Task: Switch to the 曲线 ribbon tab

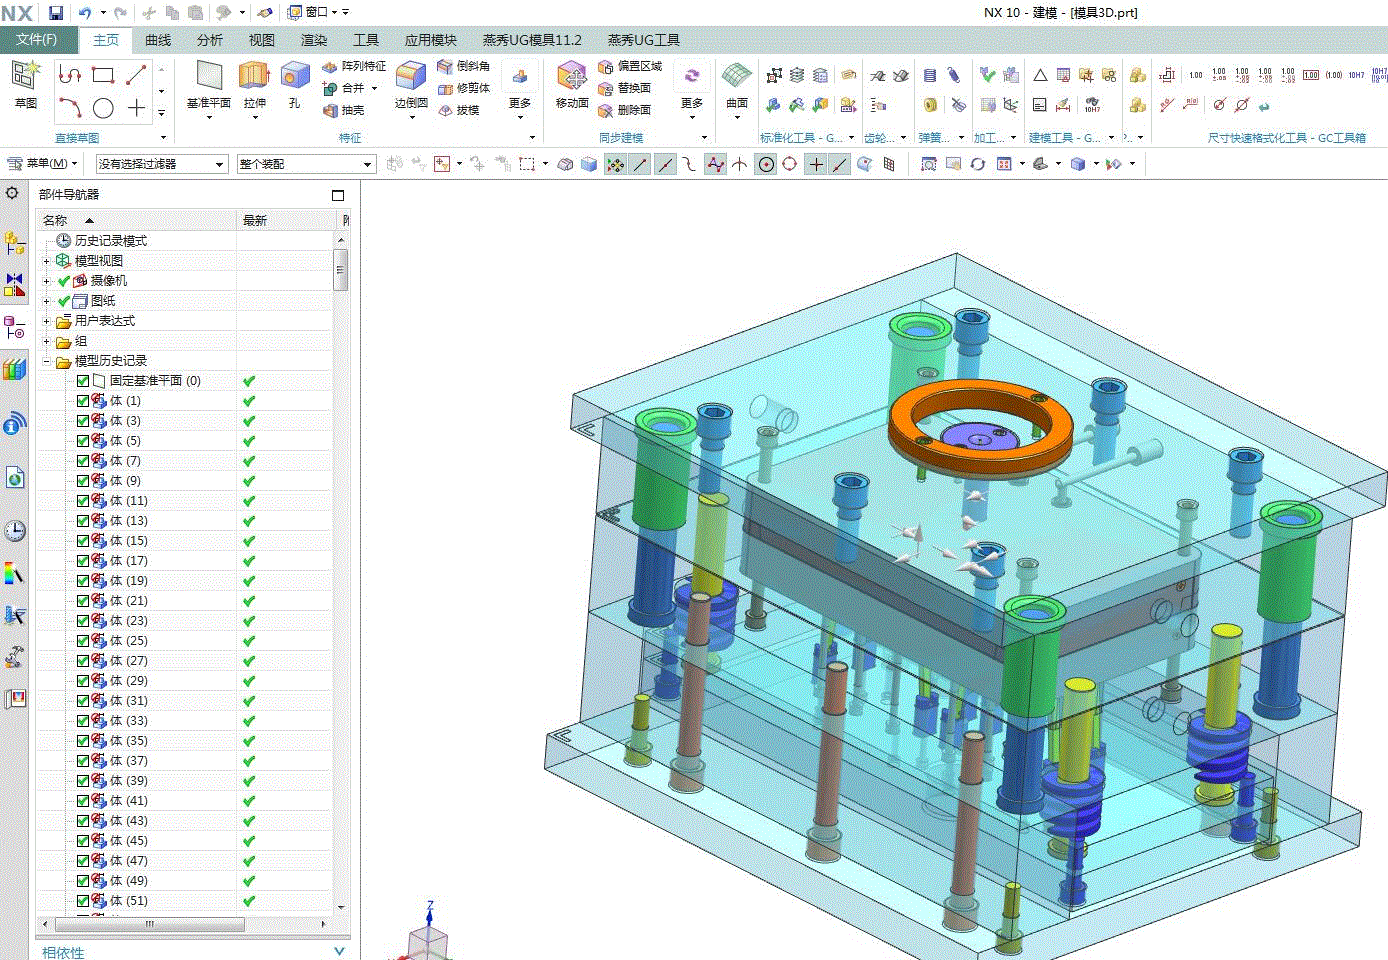Action: (x=158, y=40)
